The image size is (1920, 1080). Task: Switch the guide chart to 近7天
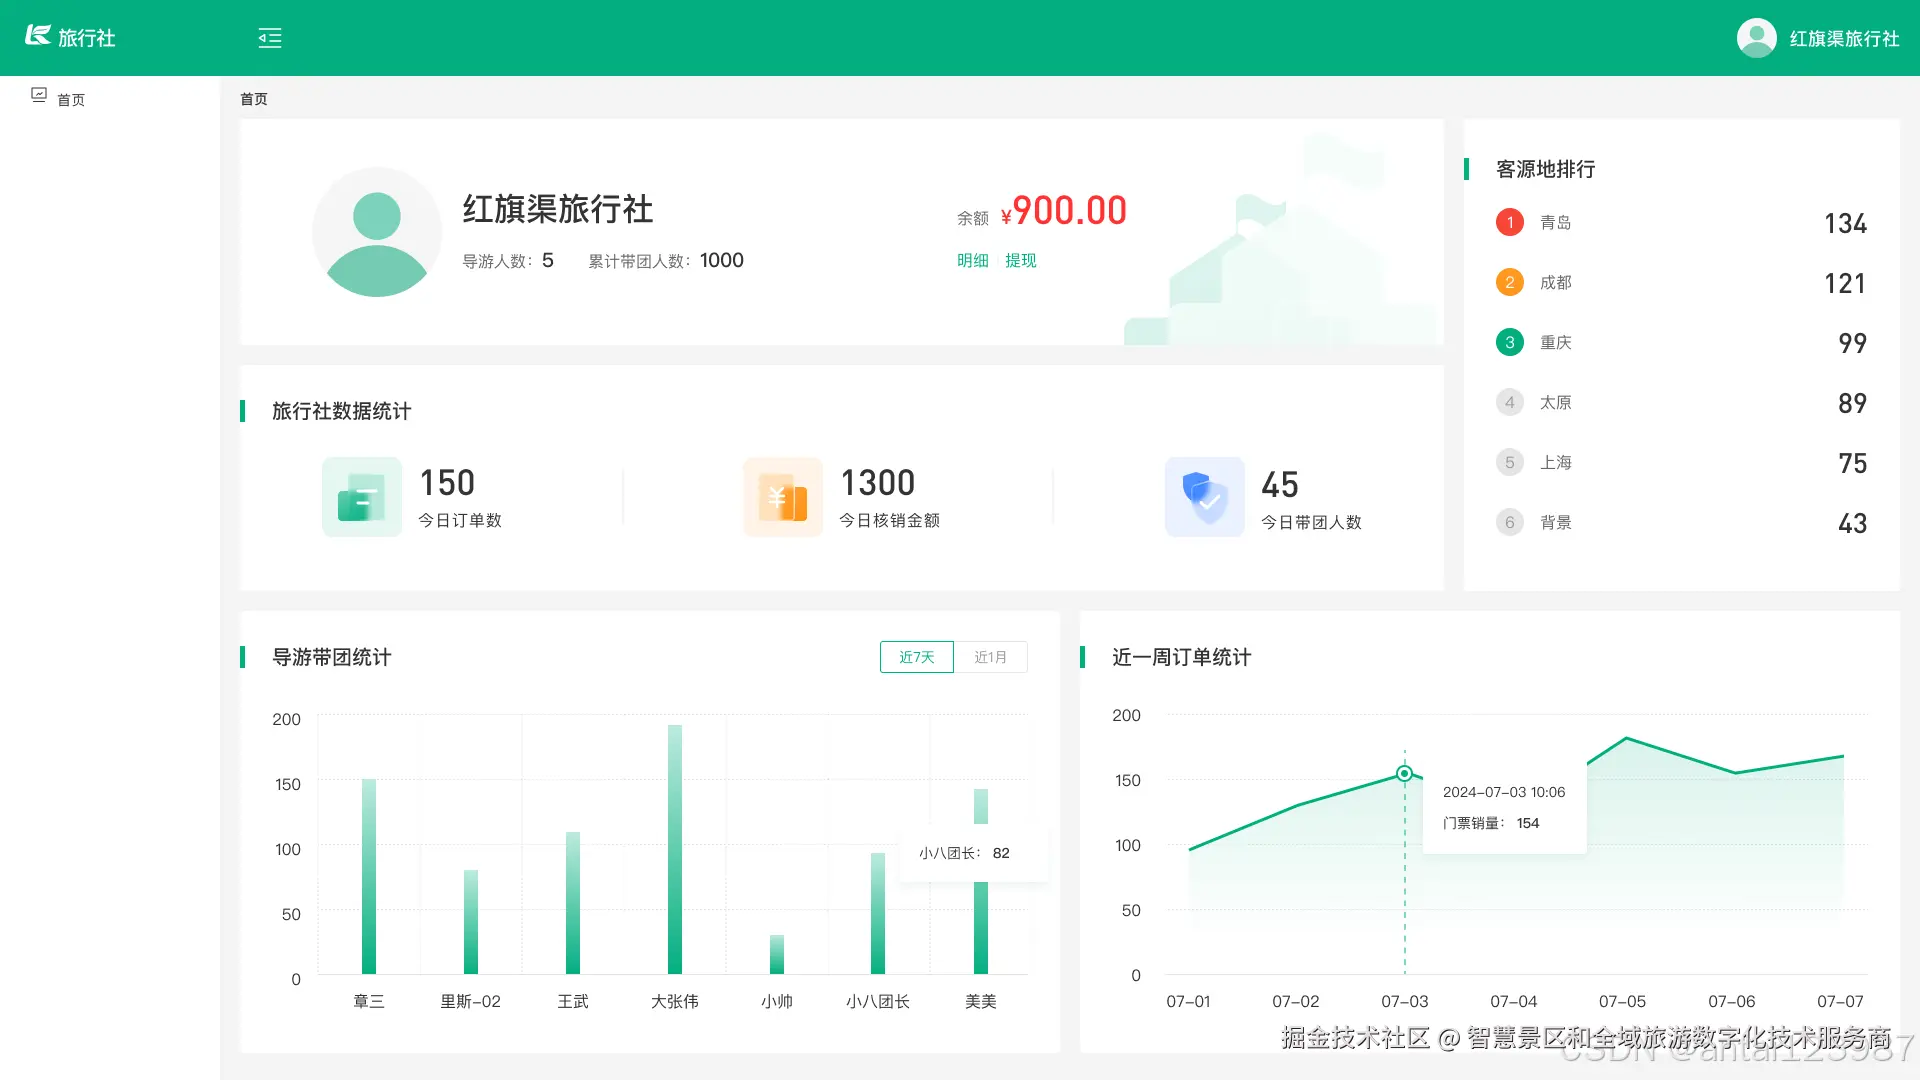(x=916, y=657)
